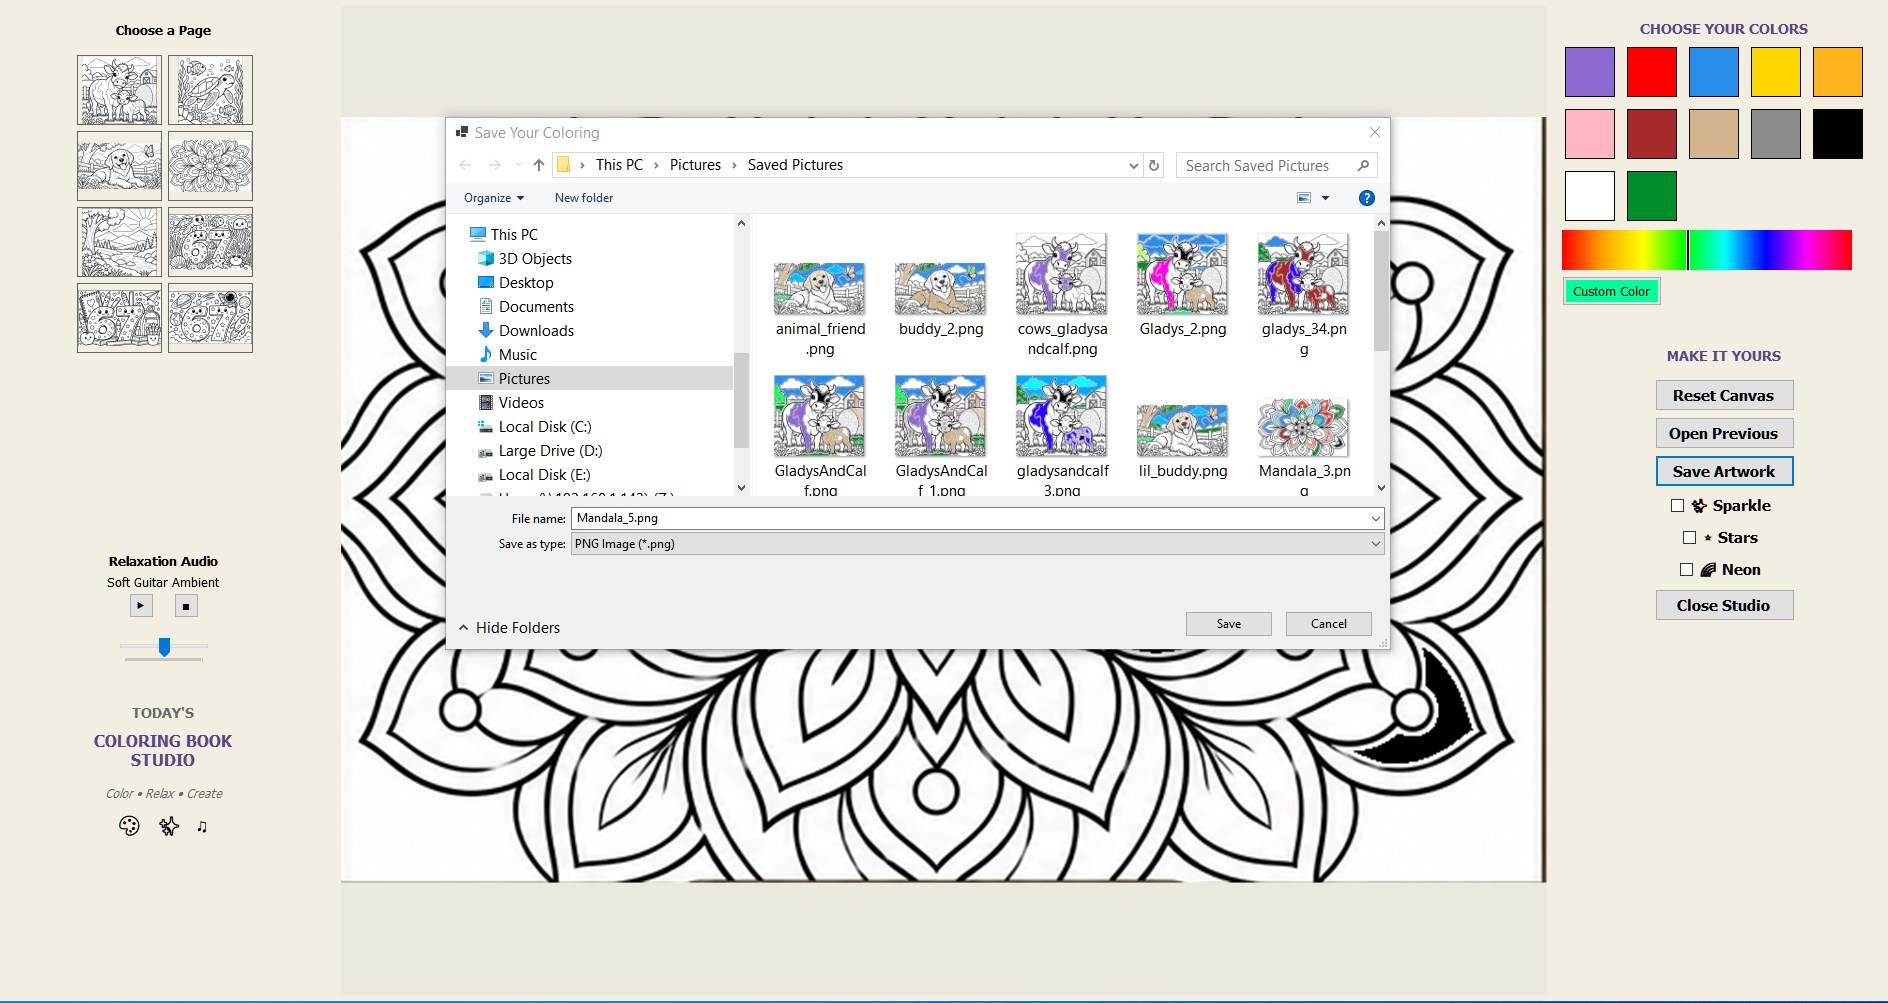This screenshot has width=1888, height=1003.
Task: Enable the Sparkle effect checkbox
Action: (x=1678, y=506)
